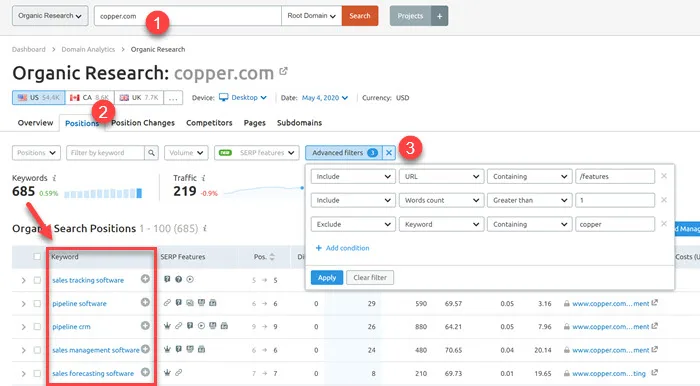Image resolution: width=700 pixels, height=386 pixels.
Task: Click the copper.com domain search field
Action: tap(188, 16)
